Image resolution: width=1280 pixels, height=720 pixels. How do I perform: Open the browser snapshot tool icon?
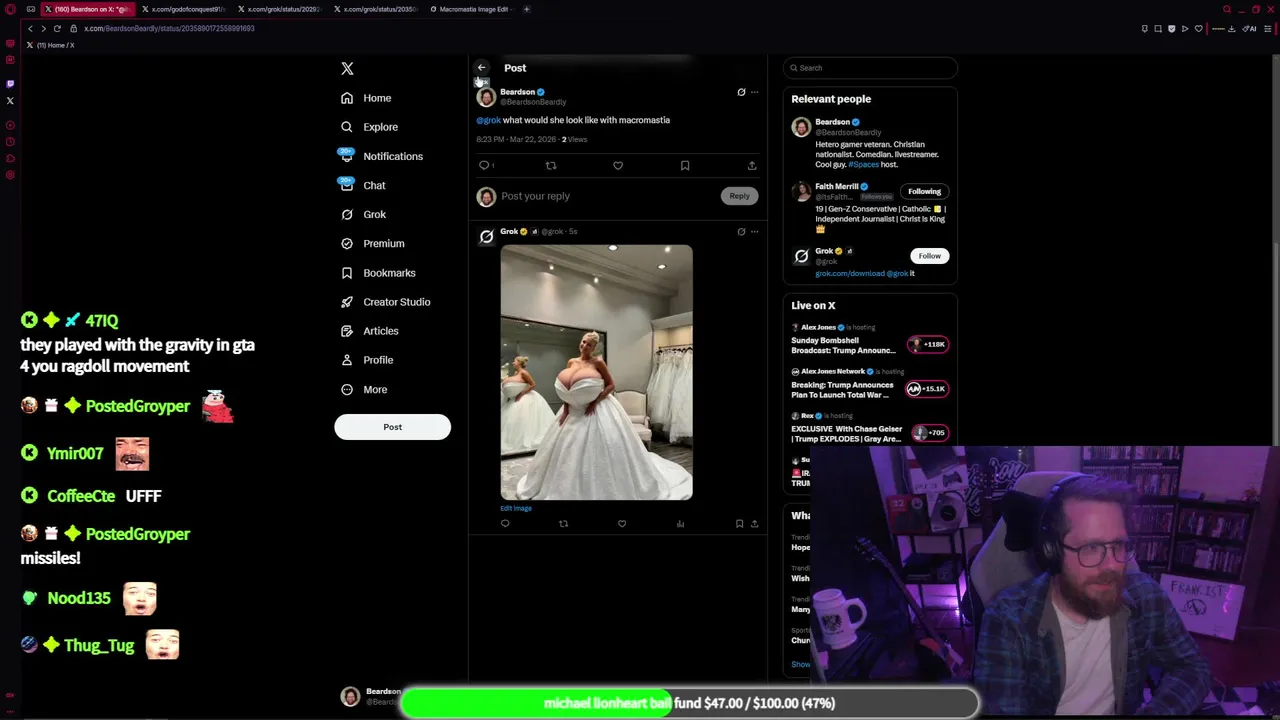(x=1158, y=28)
